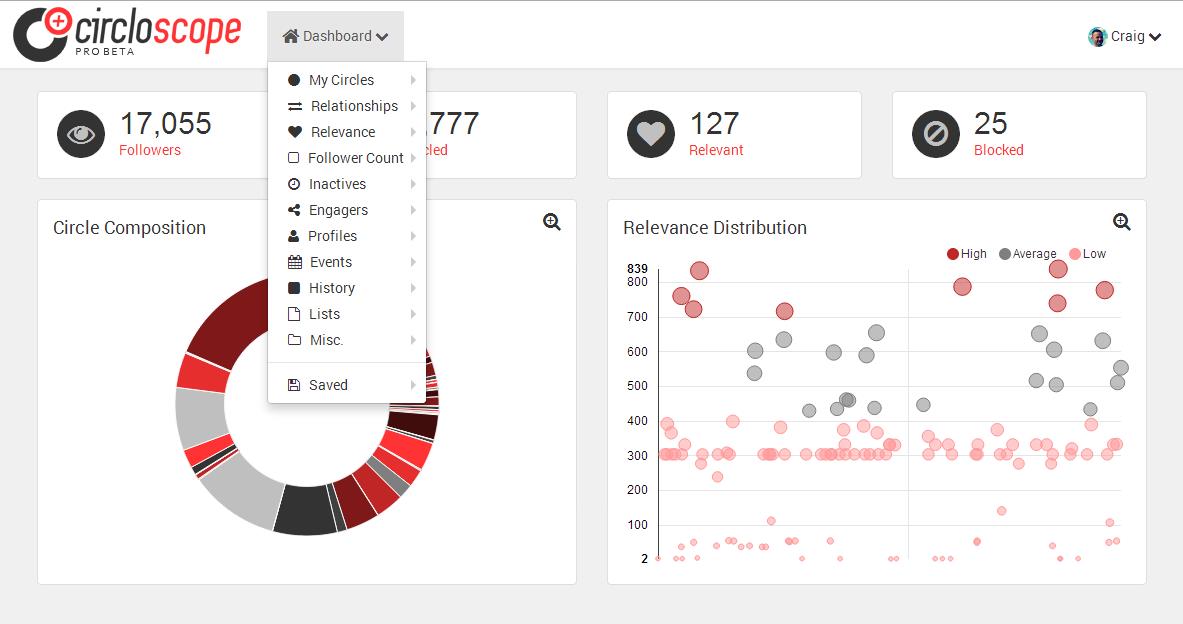Click the Circloscope logo
Image resolution: width=1183 pixels, height=624 pixels.
tap(127, 34)
